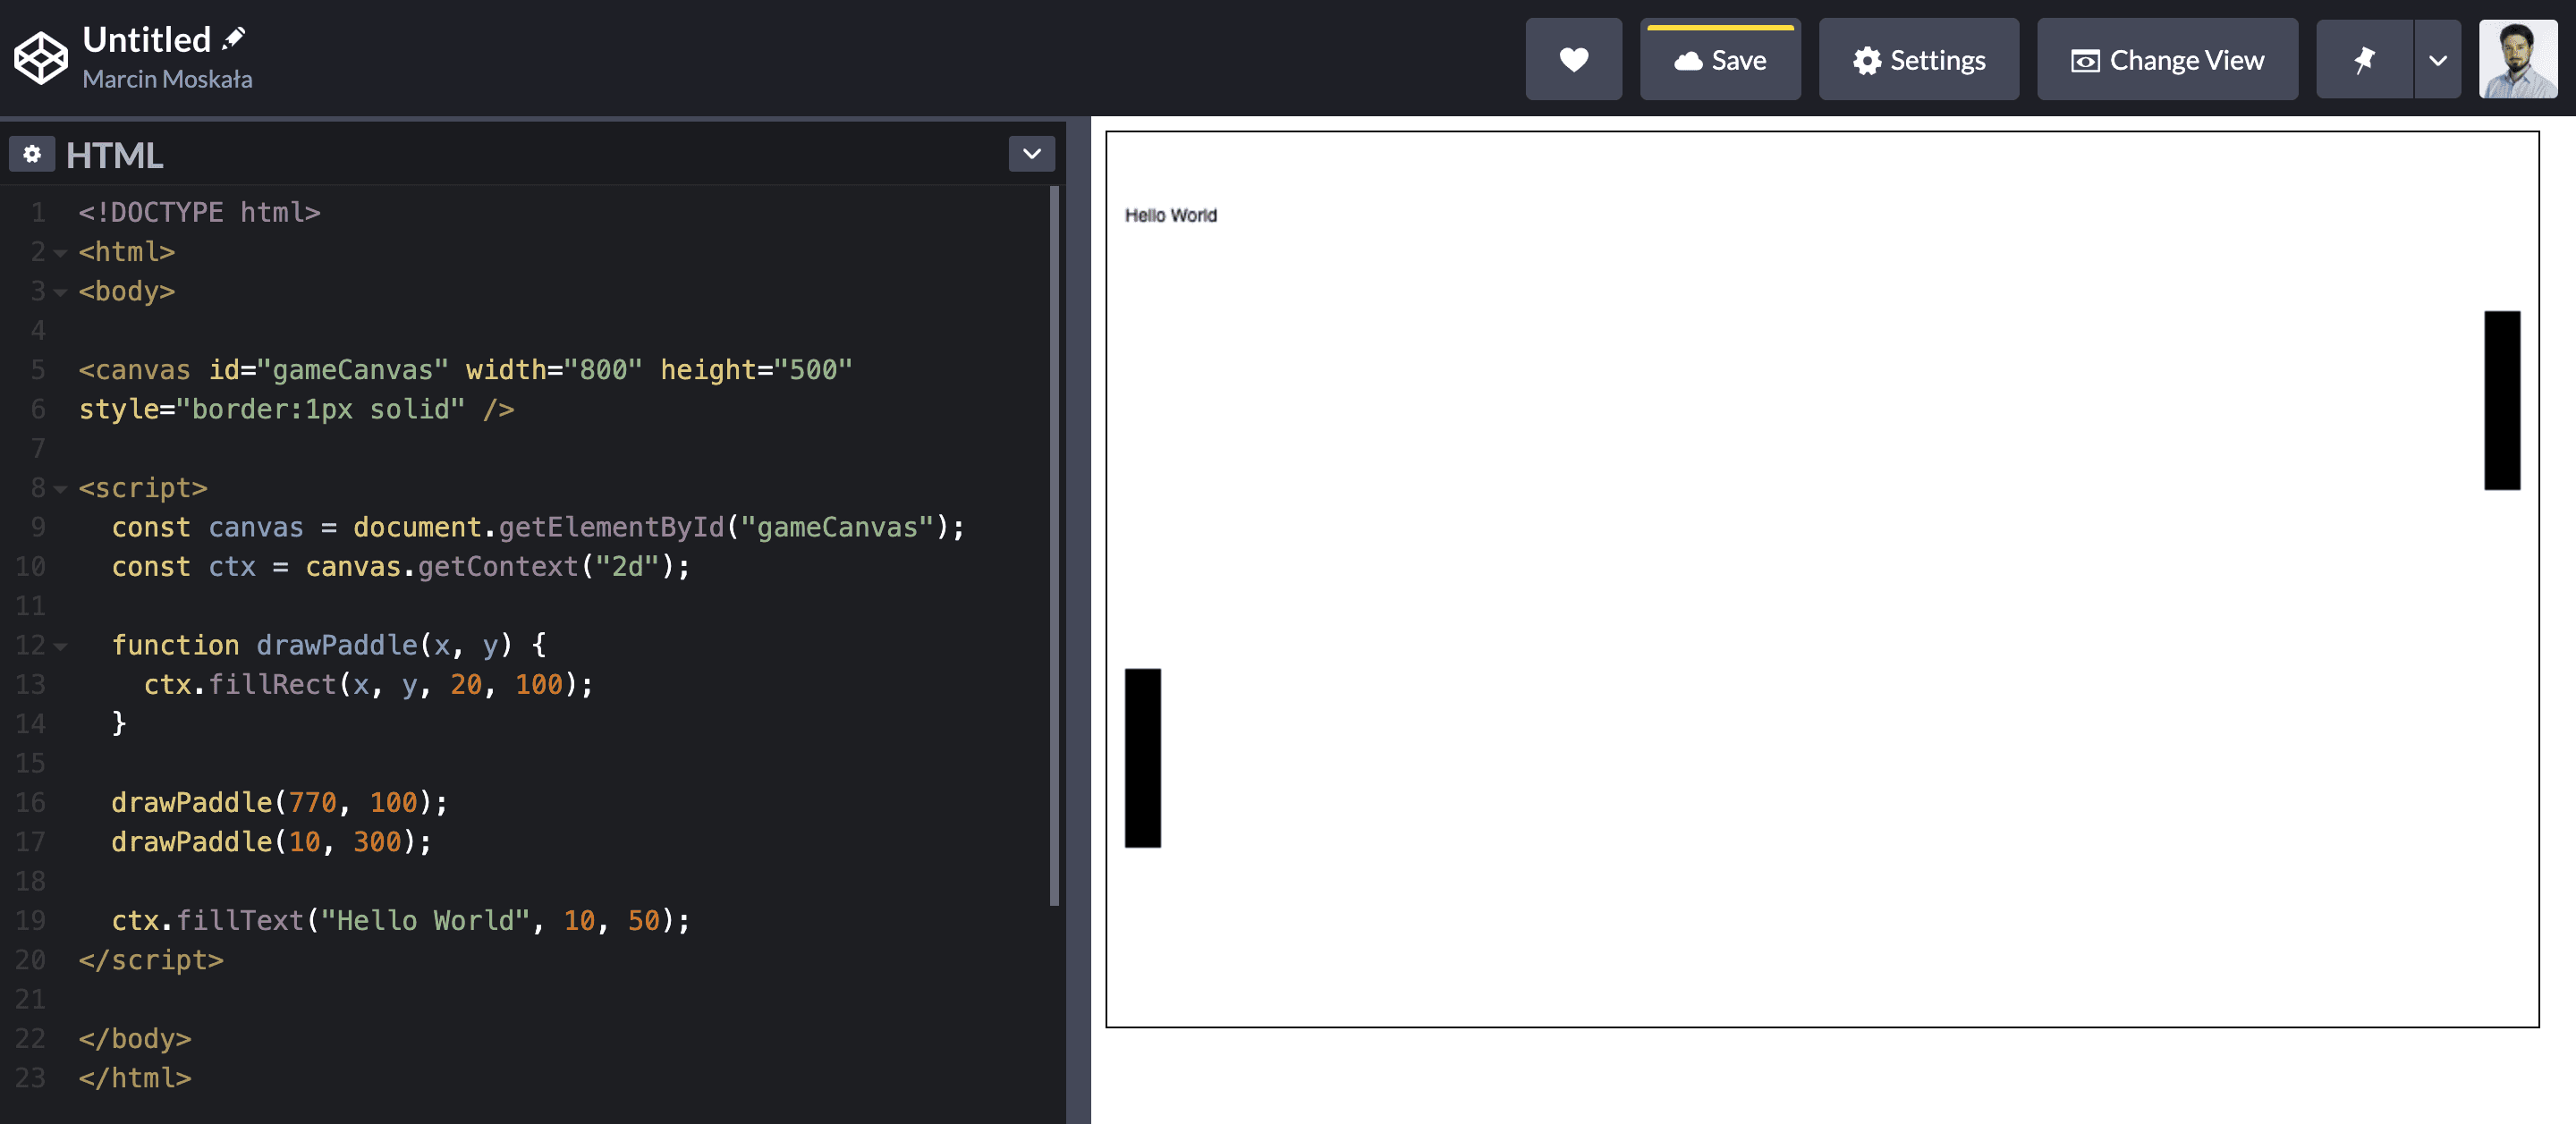Viewport: 2576px width, 1124px height.
Task: Click the divider between editor and preview
Action: point(1078,620)
